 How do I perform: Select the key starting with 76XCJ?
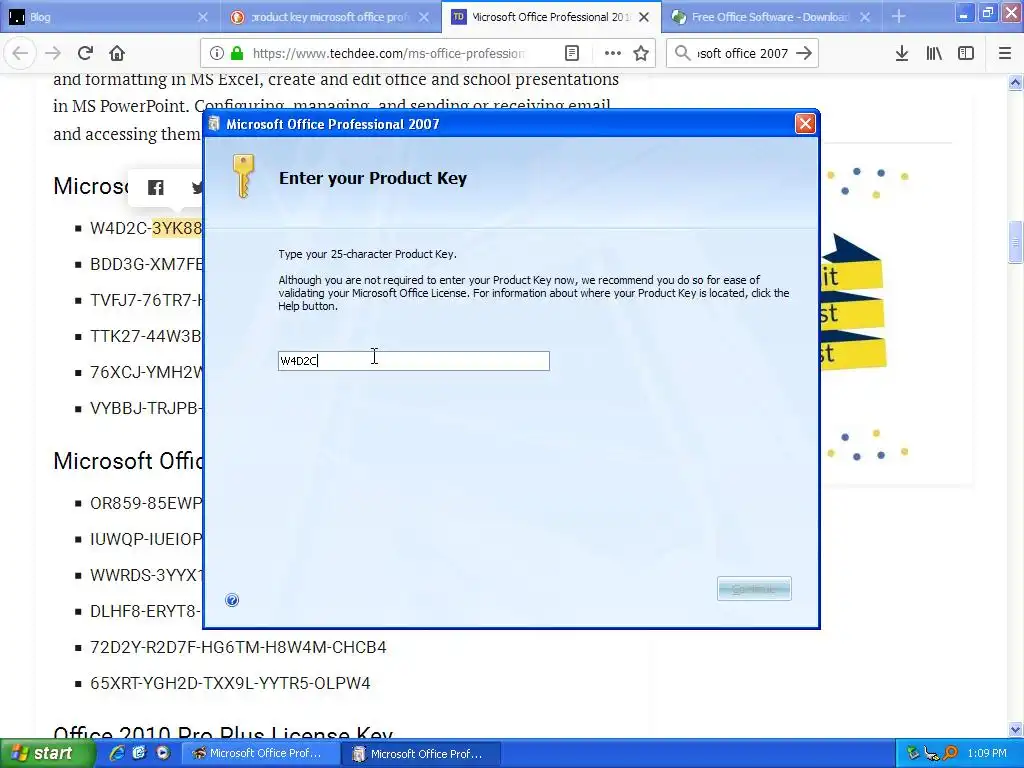146,372
